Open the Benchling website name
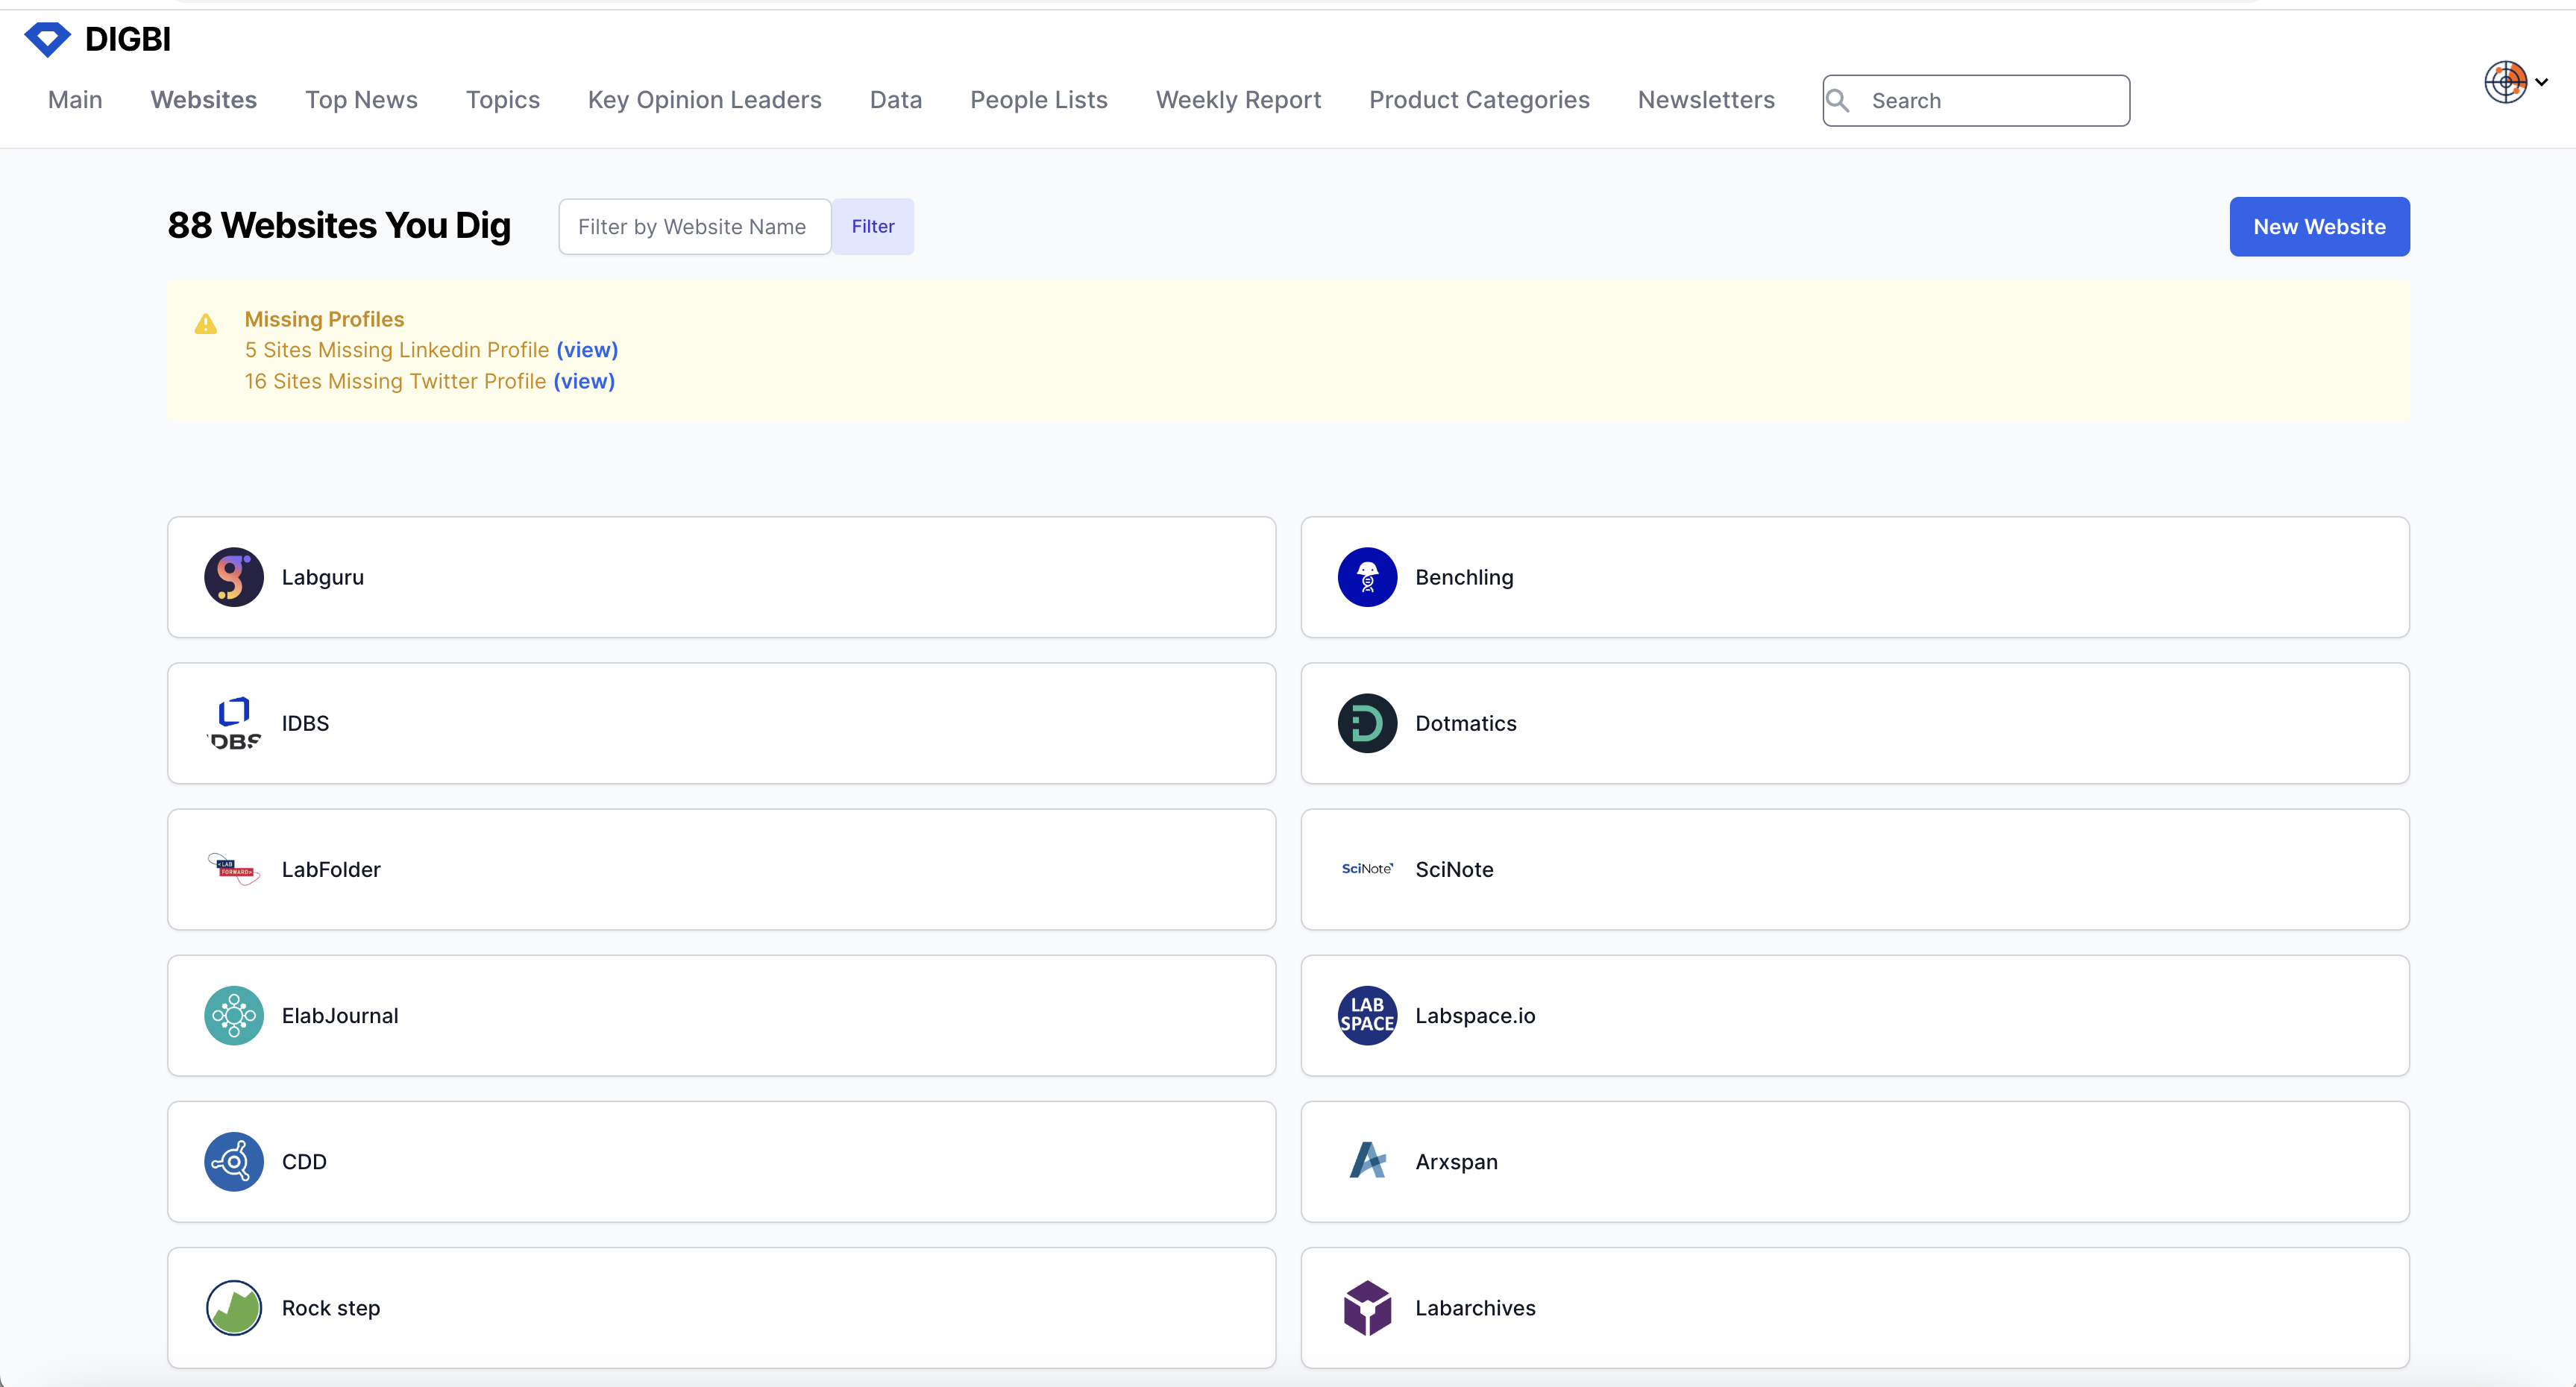Screen dimensions: 2576x1387 coord(1464,577)
